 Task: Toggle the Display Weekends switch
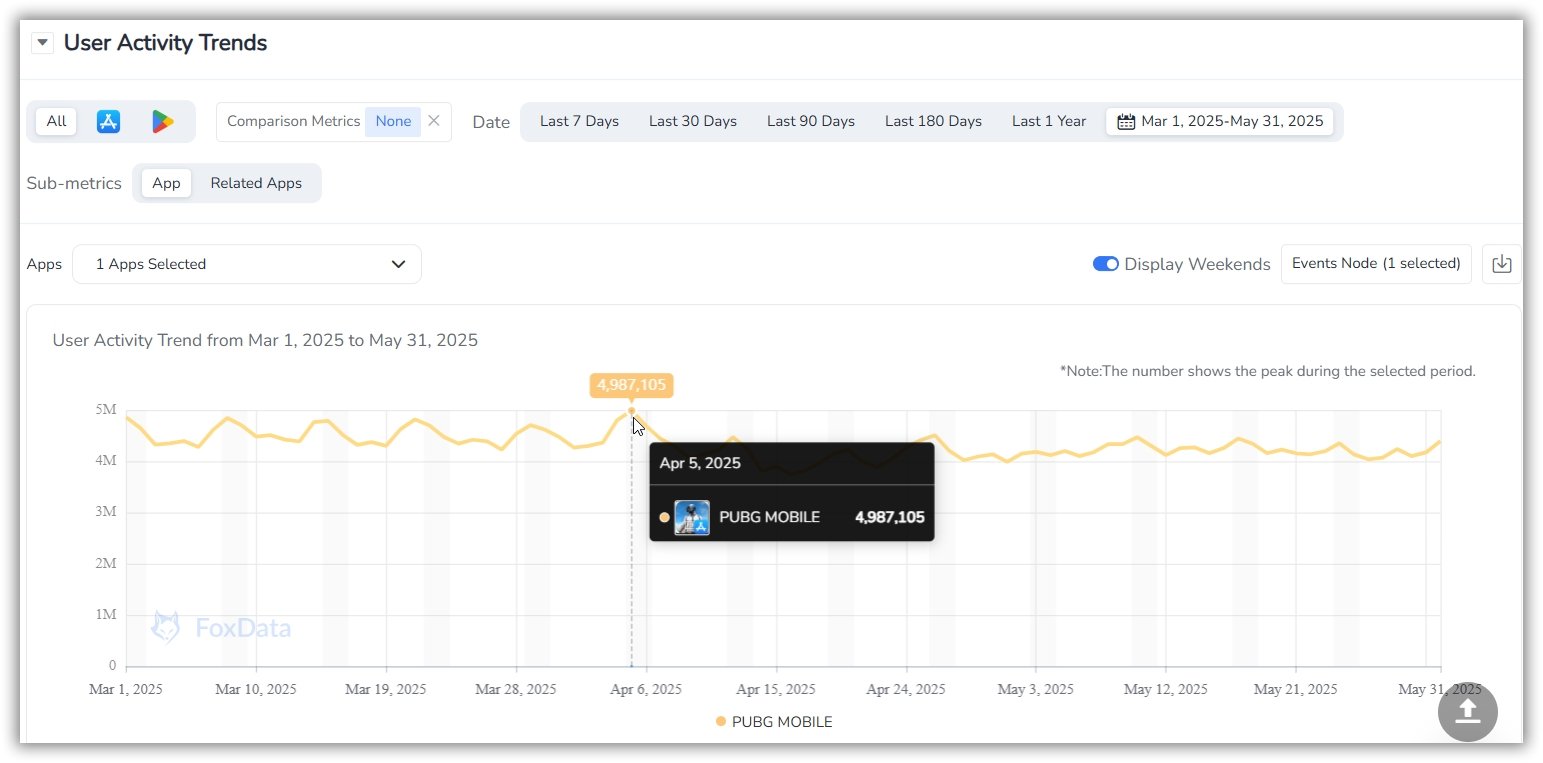pyautogui.click(x=1105, y=264)
